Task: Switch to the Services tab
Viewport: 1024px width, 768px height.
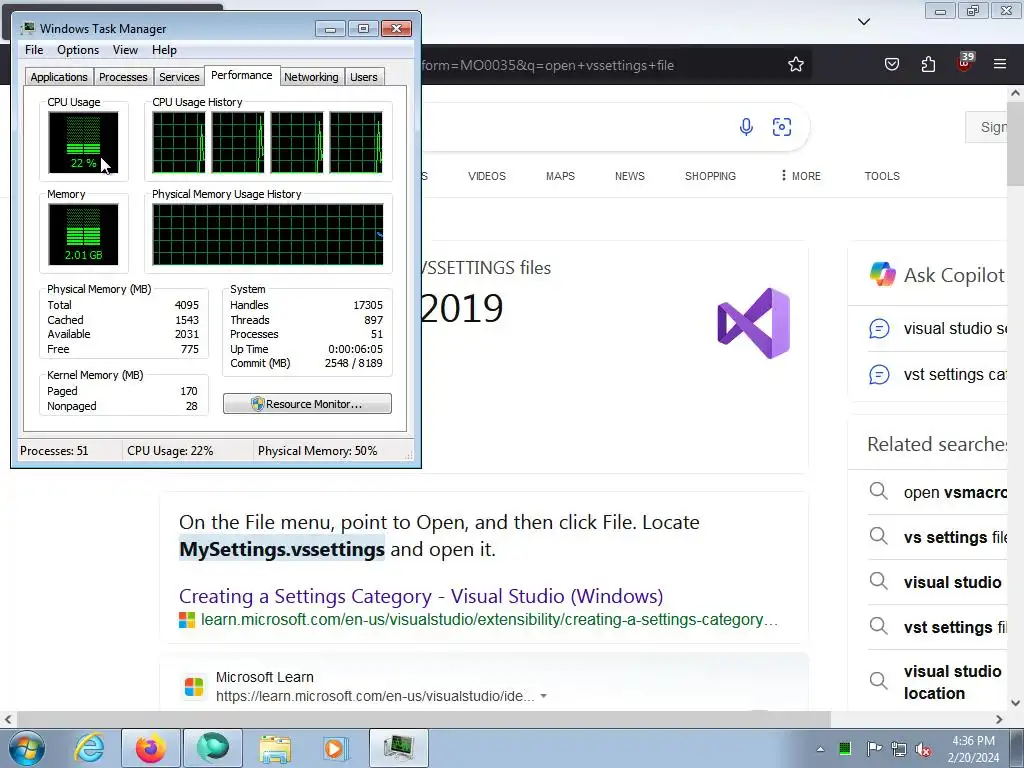Action: click(x=179, y=77)
